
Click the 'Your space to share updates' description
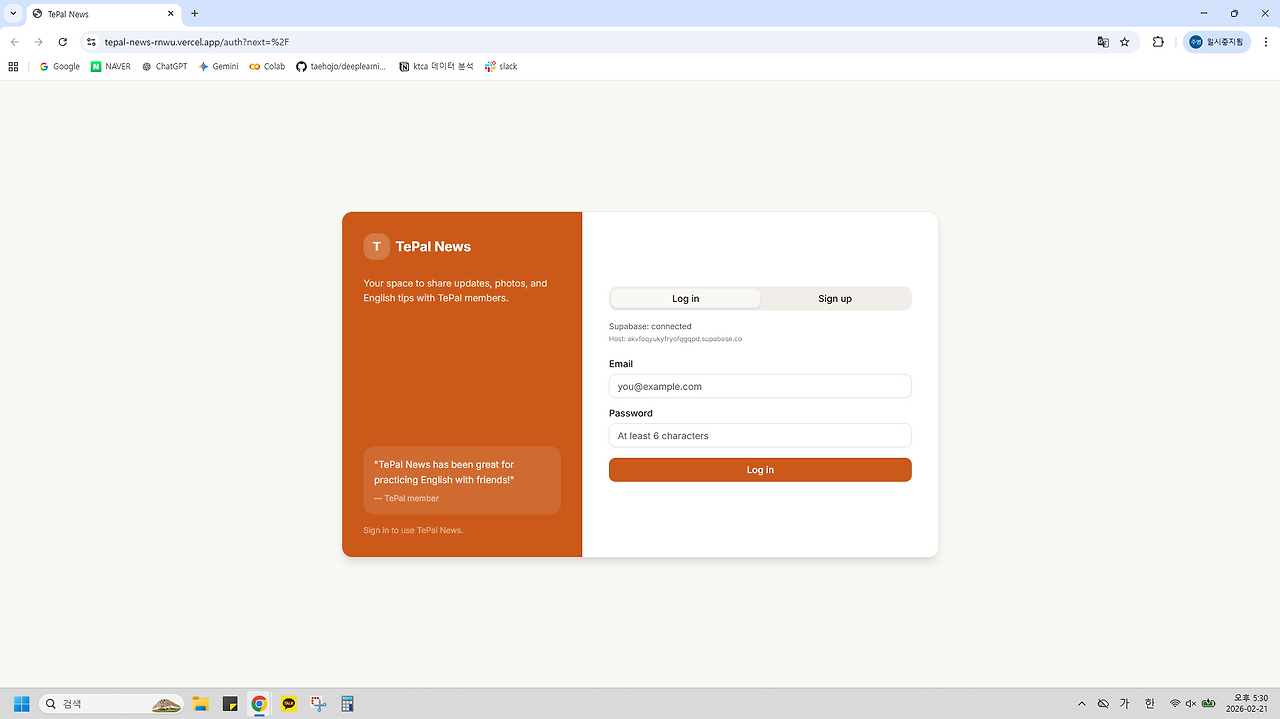coord(455,290)
